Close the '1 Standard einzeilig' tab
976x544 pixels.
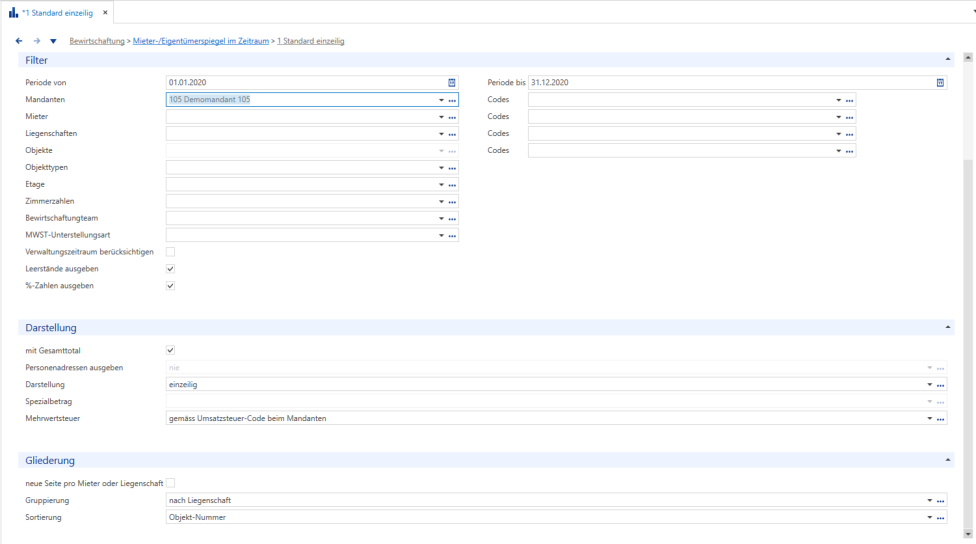click(105, 12)
